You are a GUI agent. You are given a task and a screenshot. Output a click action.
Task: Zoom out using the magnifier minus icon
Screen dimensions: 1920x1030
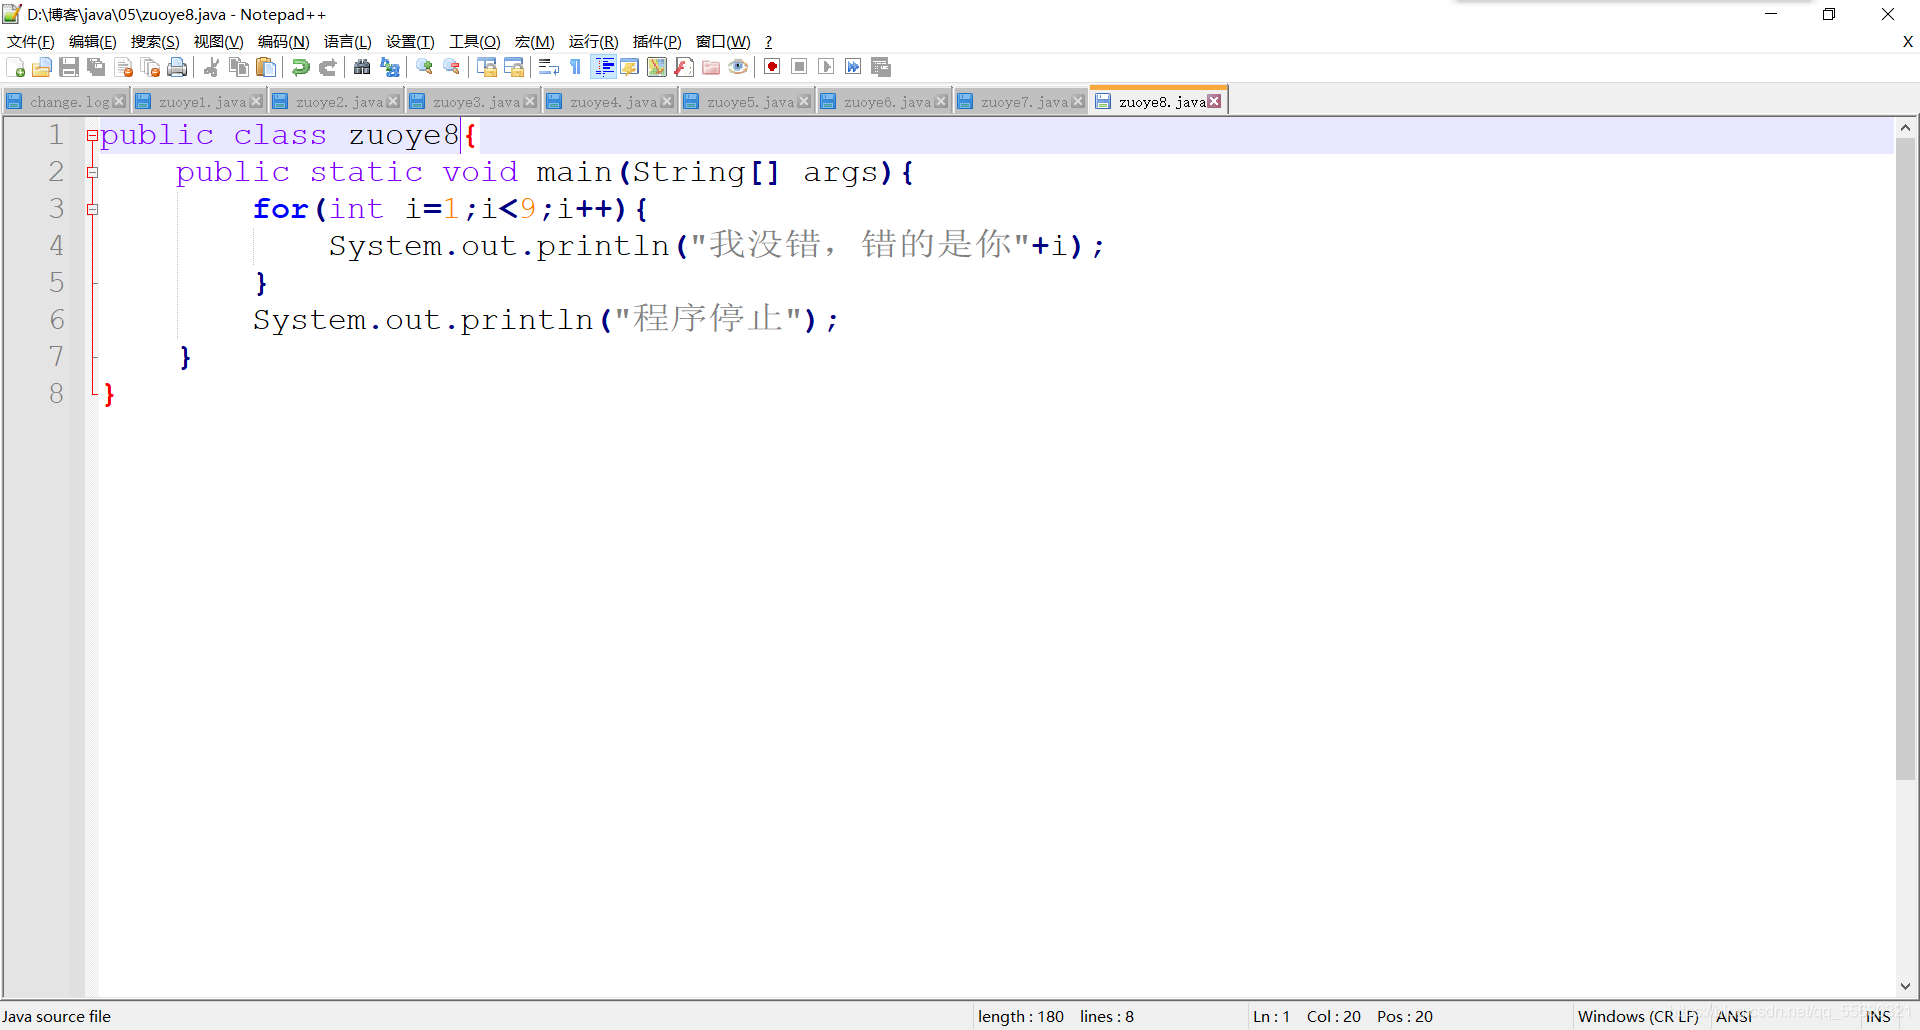pyautogui.click(x=452, y=67)
